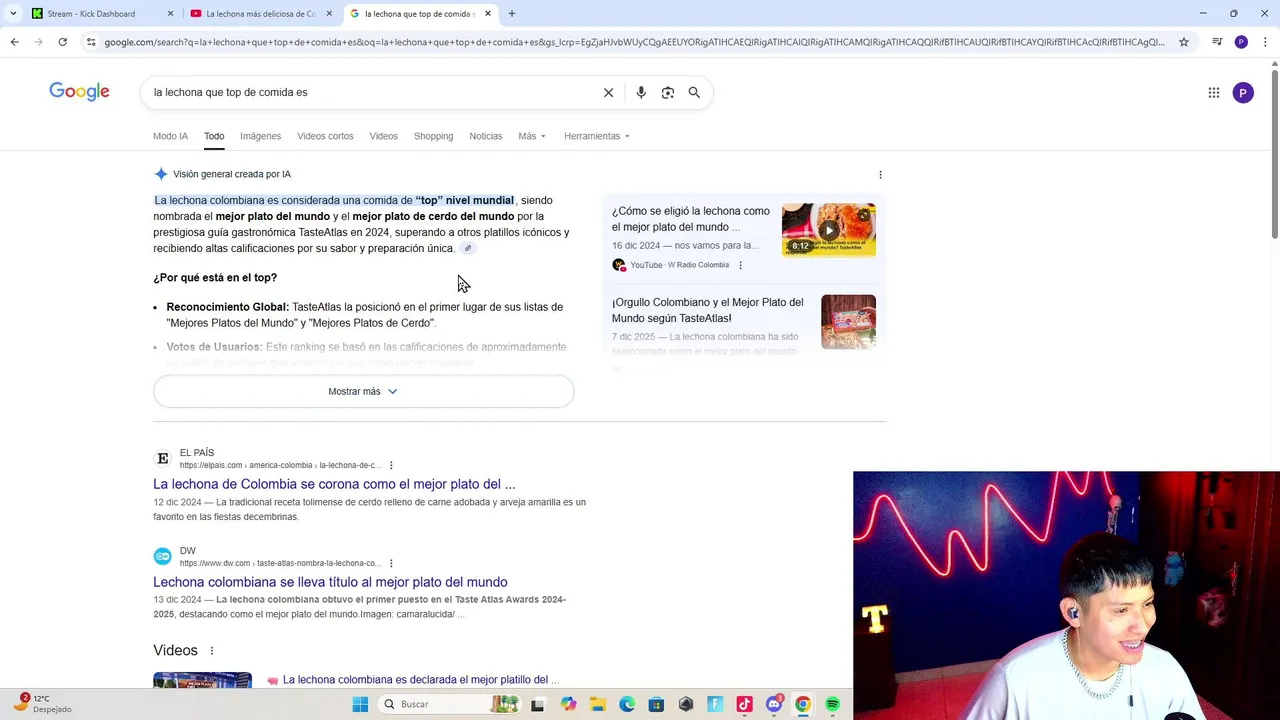The image size is (1280, 720).
Task: Open the Chrome profile avatar
Action: 1241,42
